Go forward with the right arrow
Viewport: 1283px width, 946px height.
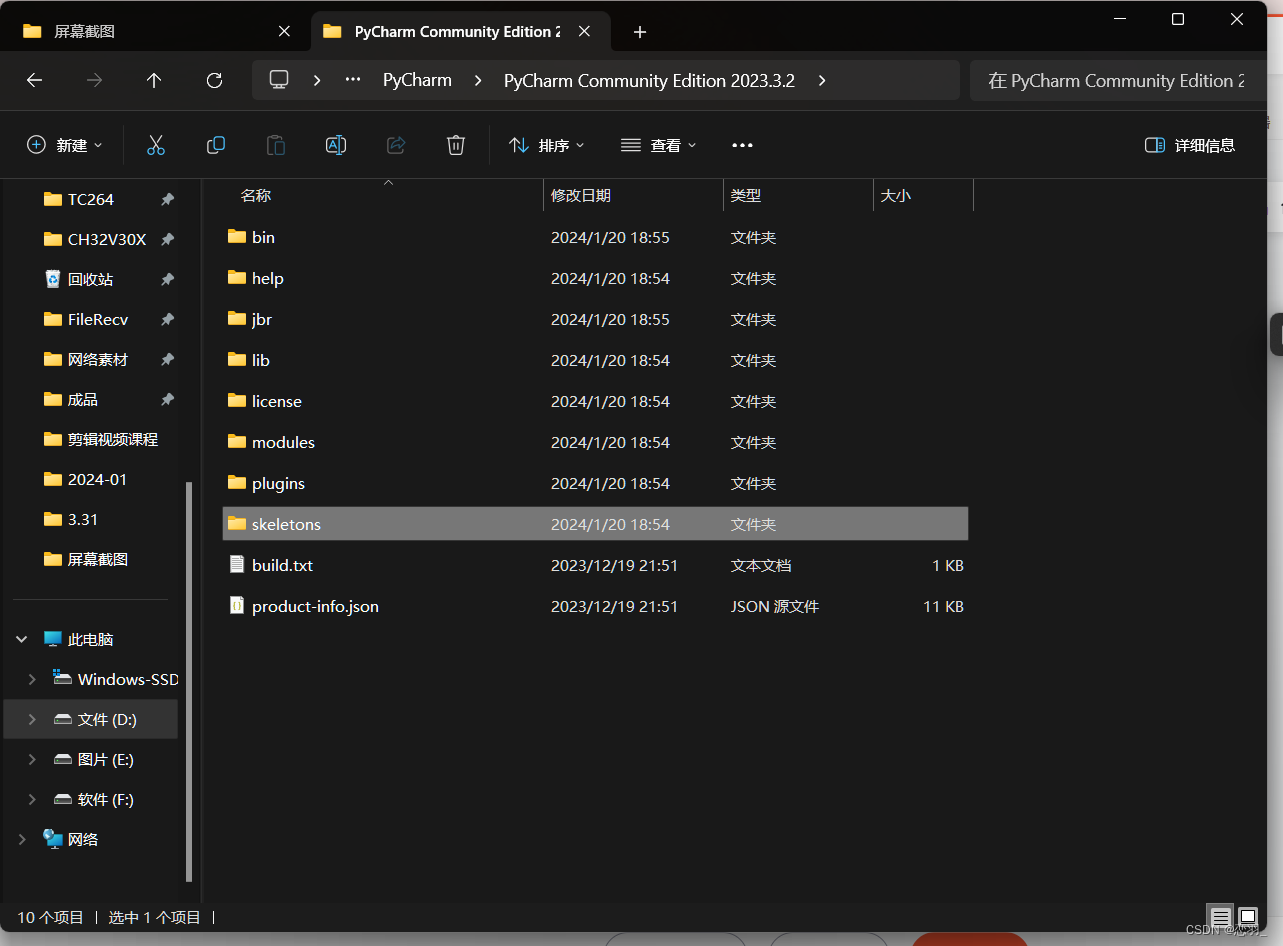[94, 80]
